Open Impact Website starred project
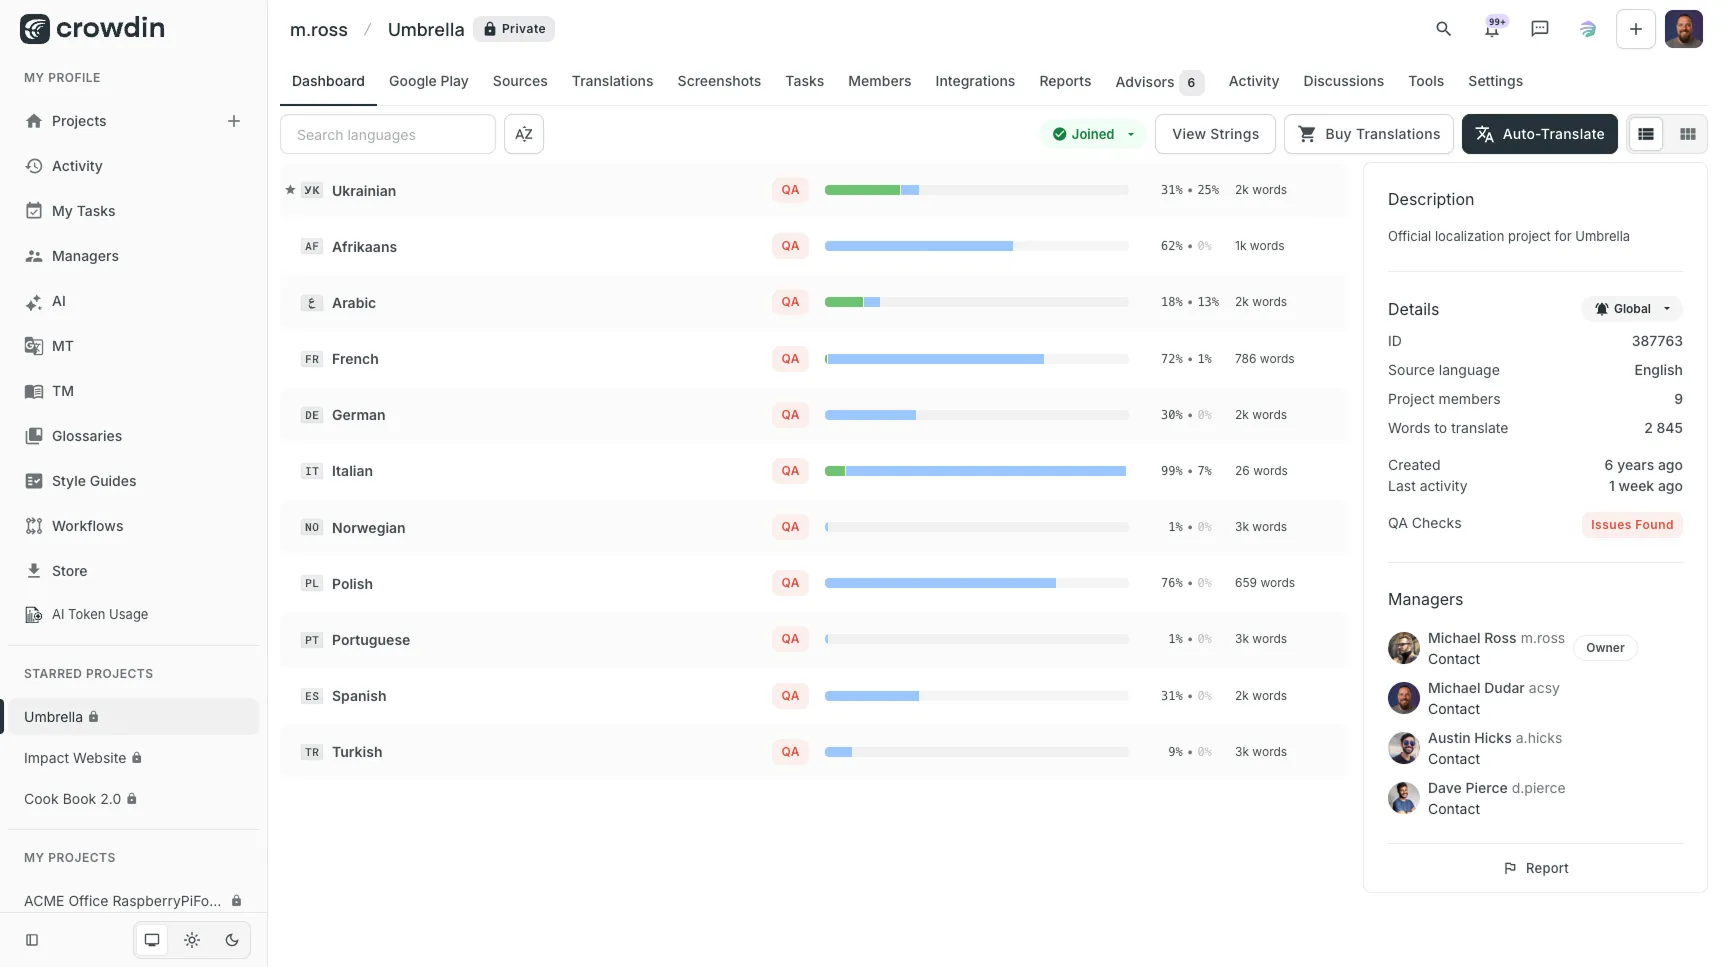Image resolution: width=1720 pixels, height=967 pixels. coord(83,758)
